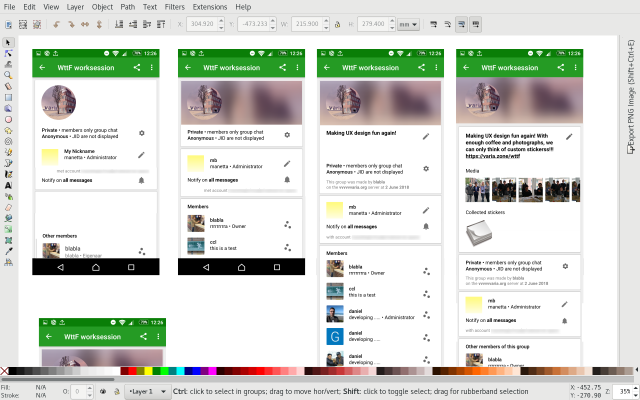Select the Spiral tool
The image size is (640, 400).
pos(8,141)
